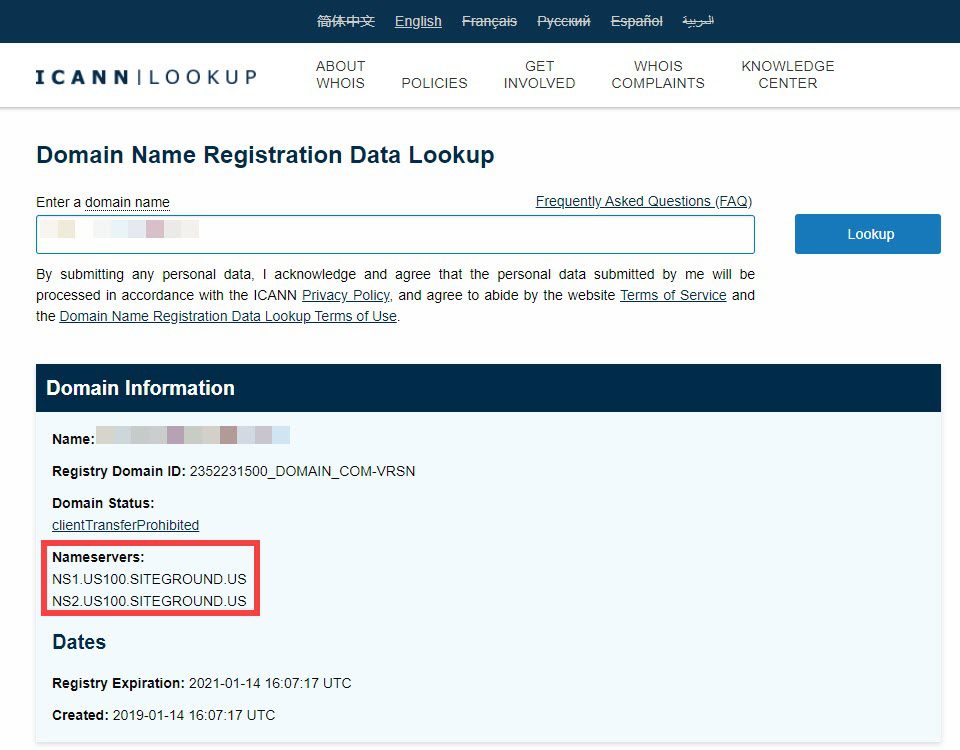Viewport: 960px width, 750px height.
Task: Open the About Whois menu item
Action: coord(340,75)
